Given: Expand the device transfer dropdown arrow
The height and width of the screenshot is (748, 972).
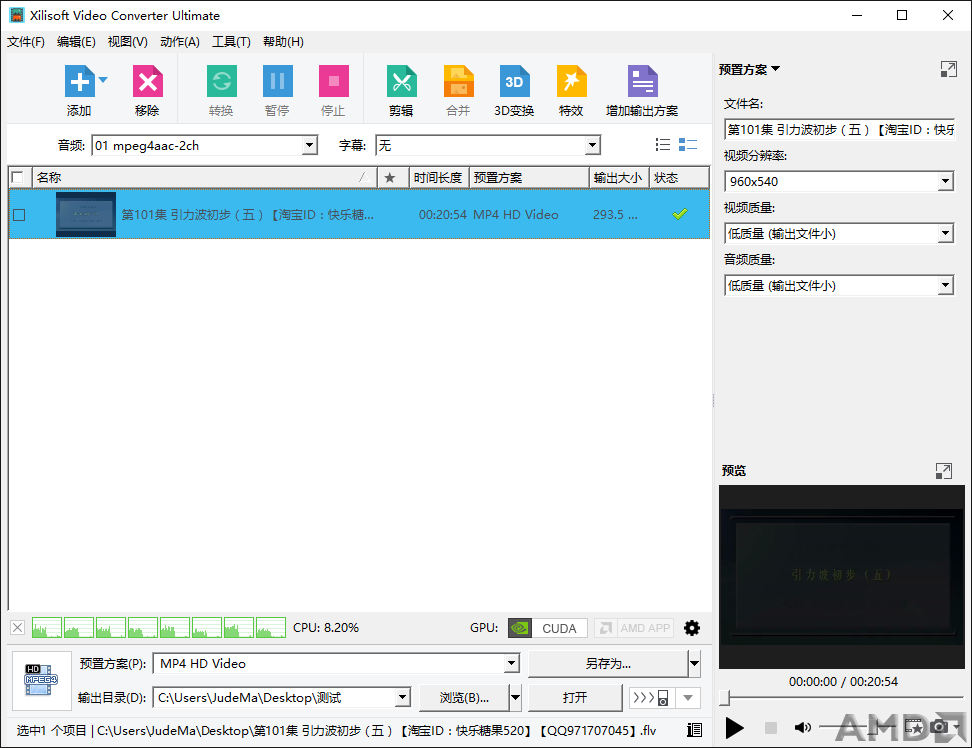Looking at the screenshot, I should pyautogui.click(x=688, y=698).
